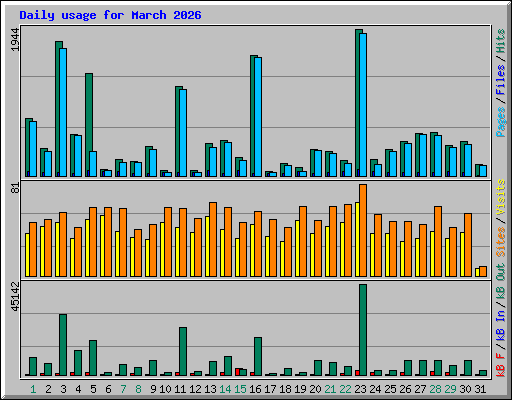Click day 21 on the x-axis
Image resolution: width=512 pixels, height=400 pixels.
[330, 389]
